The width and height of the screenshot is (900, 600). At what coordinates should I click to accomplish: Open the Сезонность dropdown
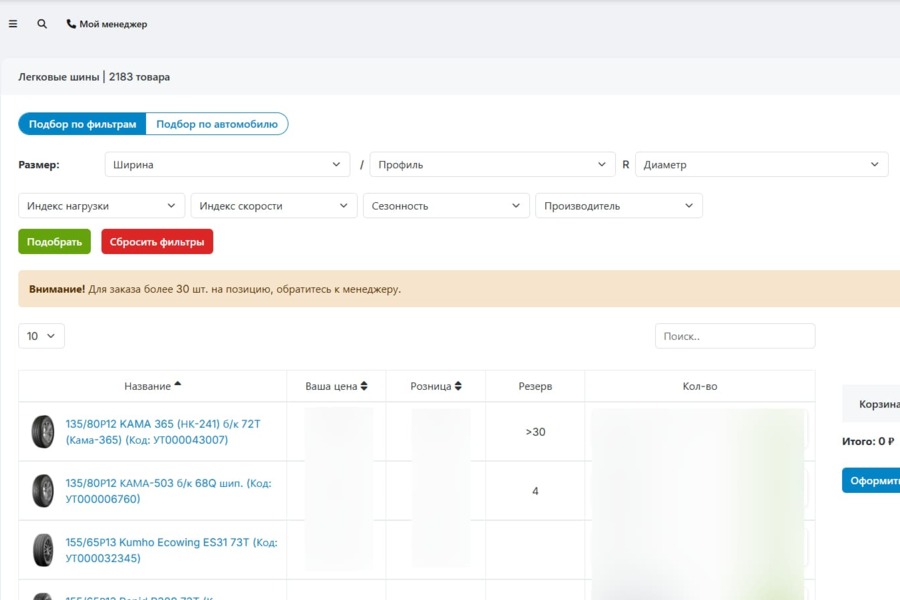click(x=446, y=206)
